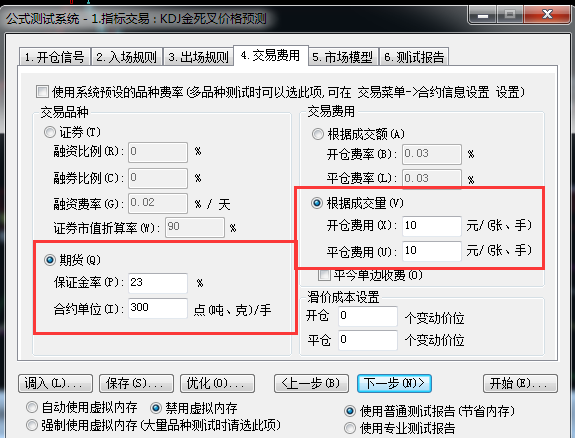Click the 优化(O)... button
575x438 pixels.
(217, 383)
